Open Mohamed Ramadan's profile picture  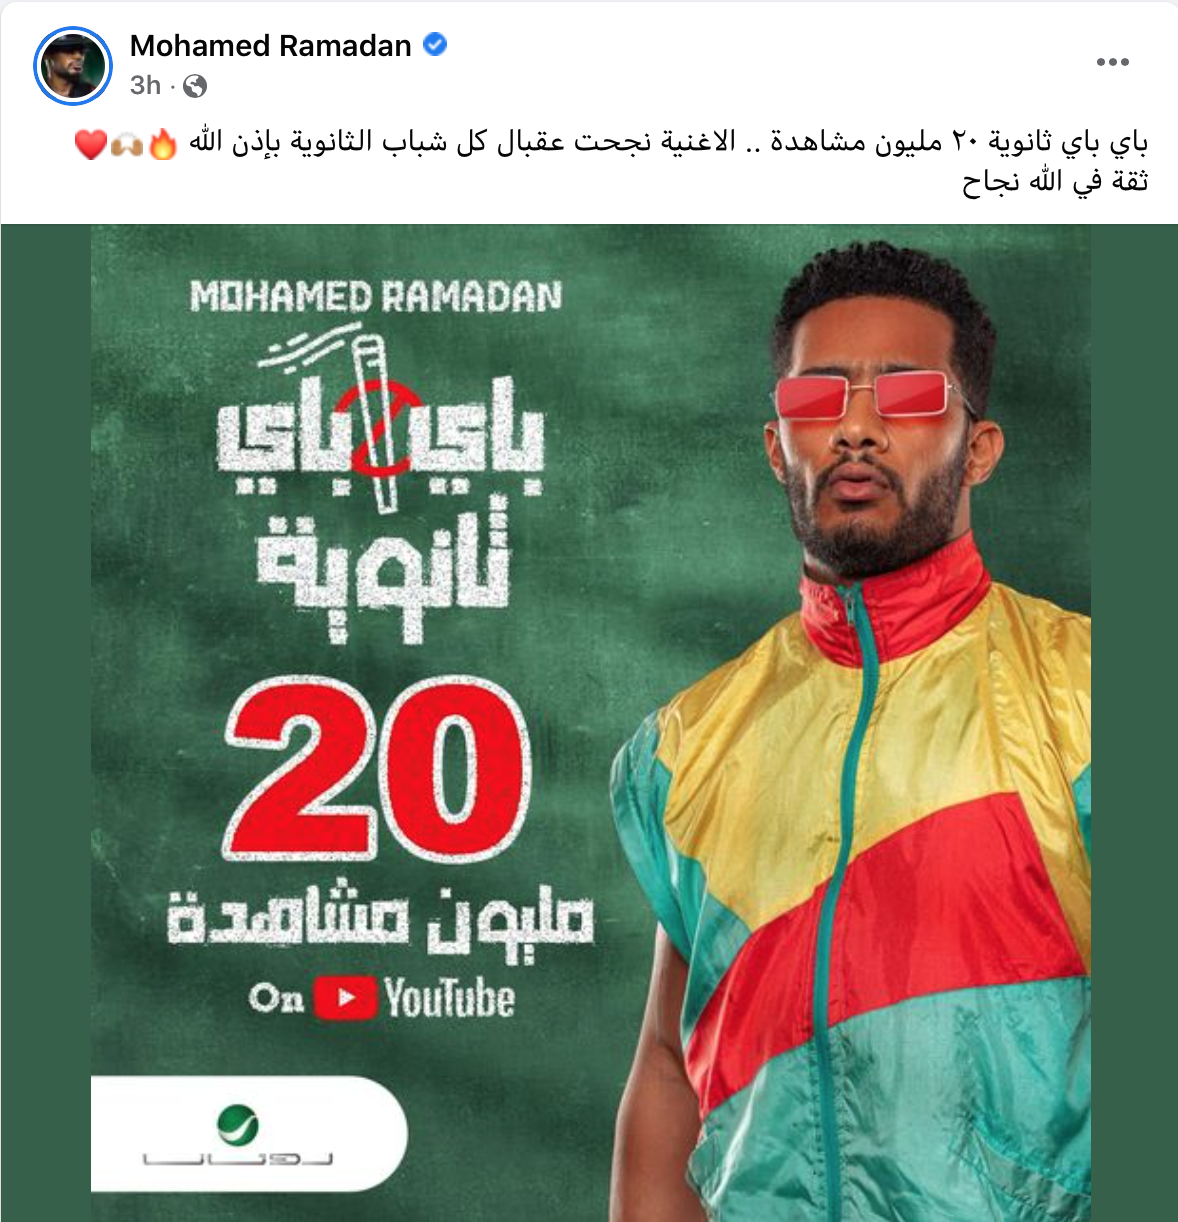(x=73, y=66)
